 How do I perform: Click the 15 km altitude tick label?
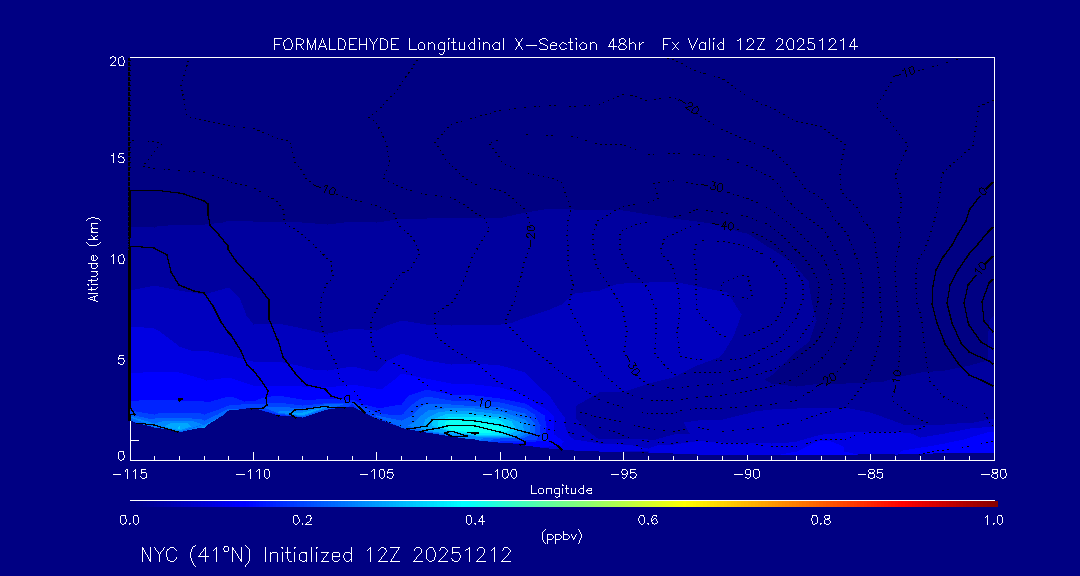coord(116,159)
